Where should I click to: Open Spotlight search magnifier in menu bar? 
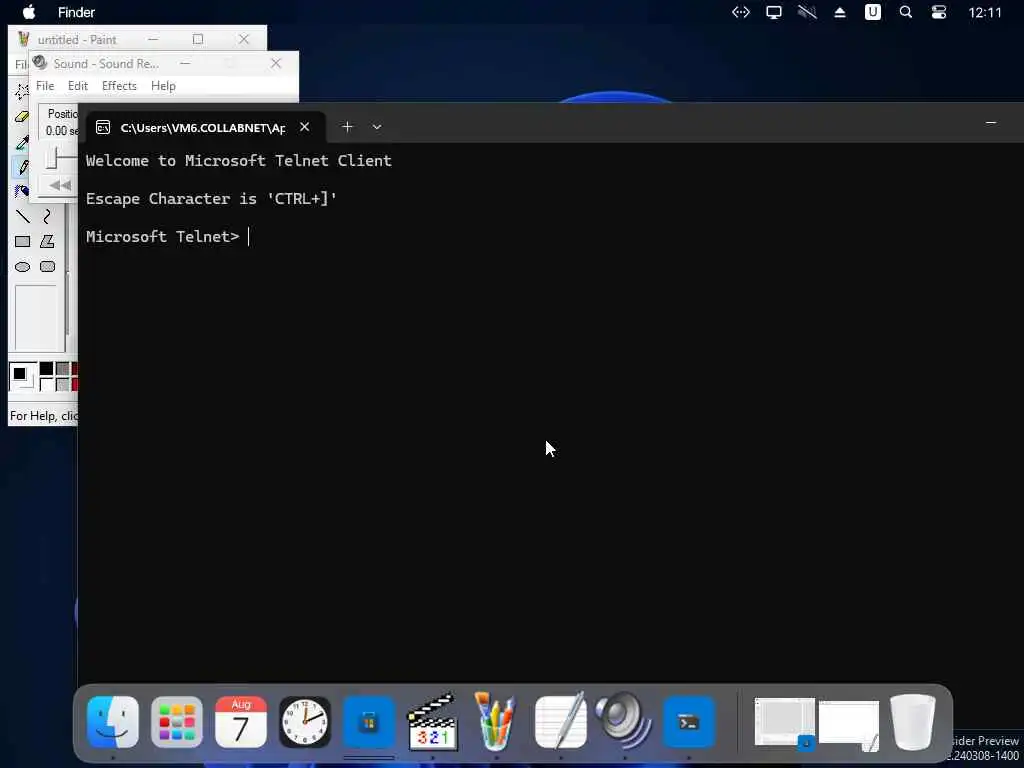point(906,12)
